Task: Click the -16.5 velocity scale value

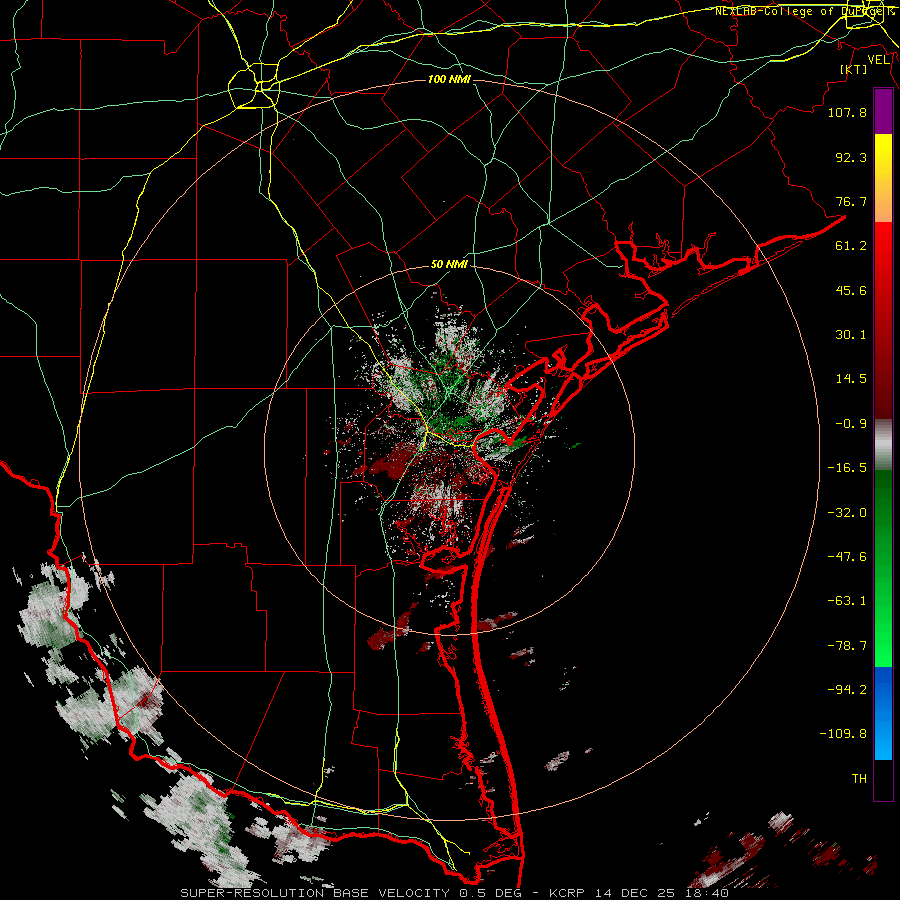Action: pos(847,468)
